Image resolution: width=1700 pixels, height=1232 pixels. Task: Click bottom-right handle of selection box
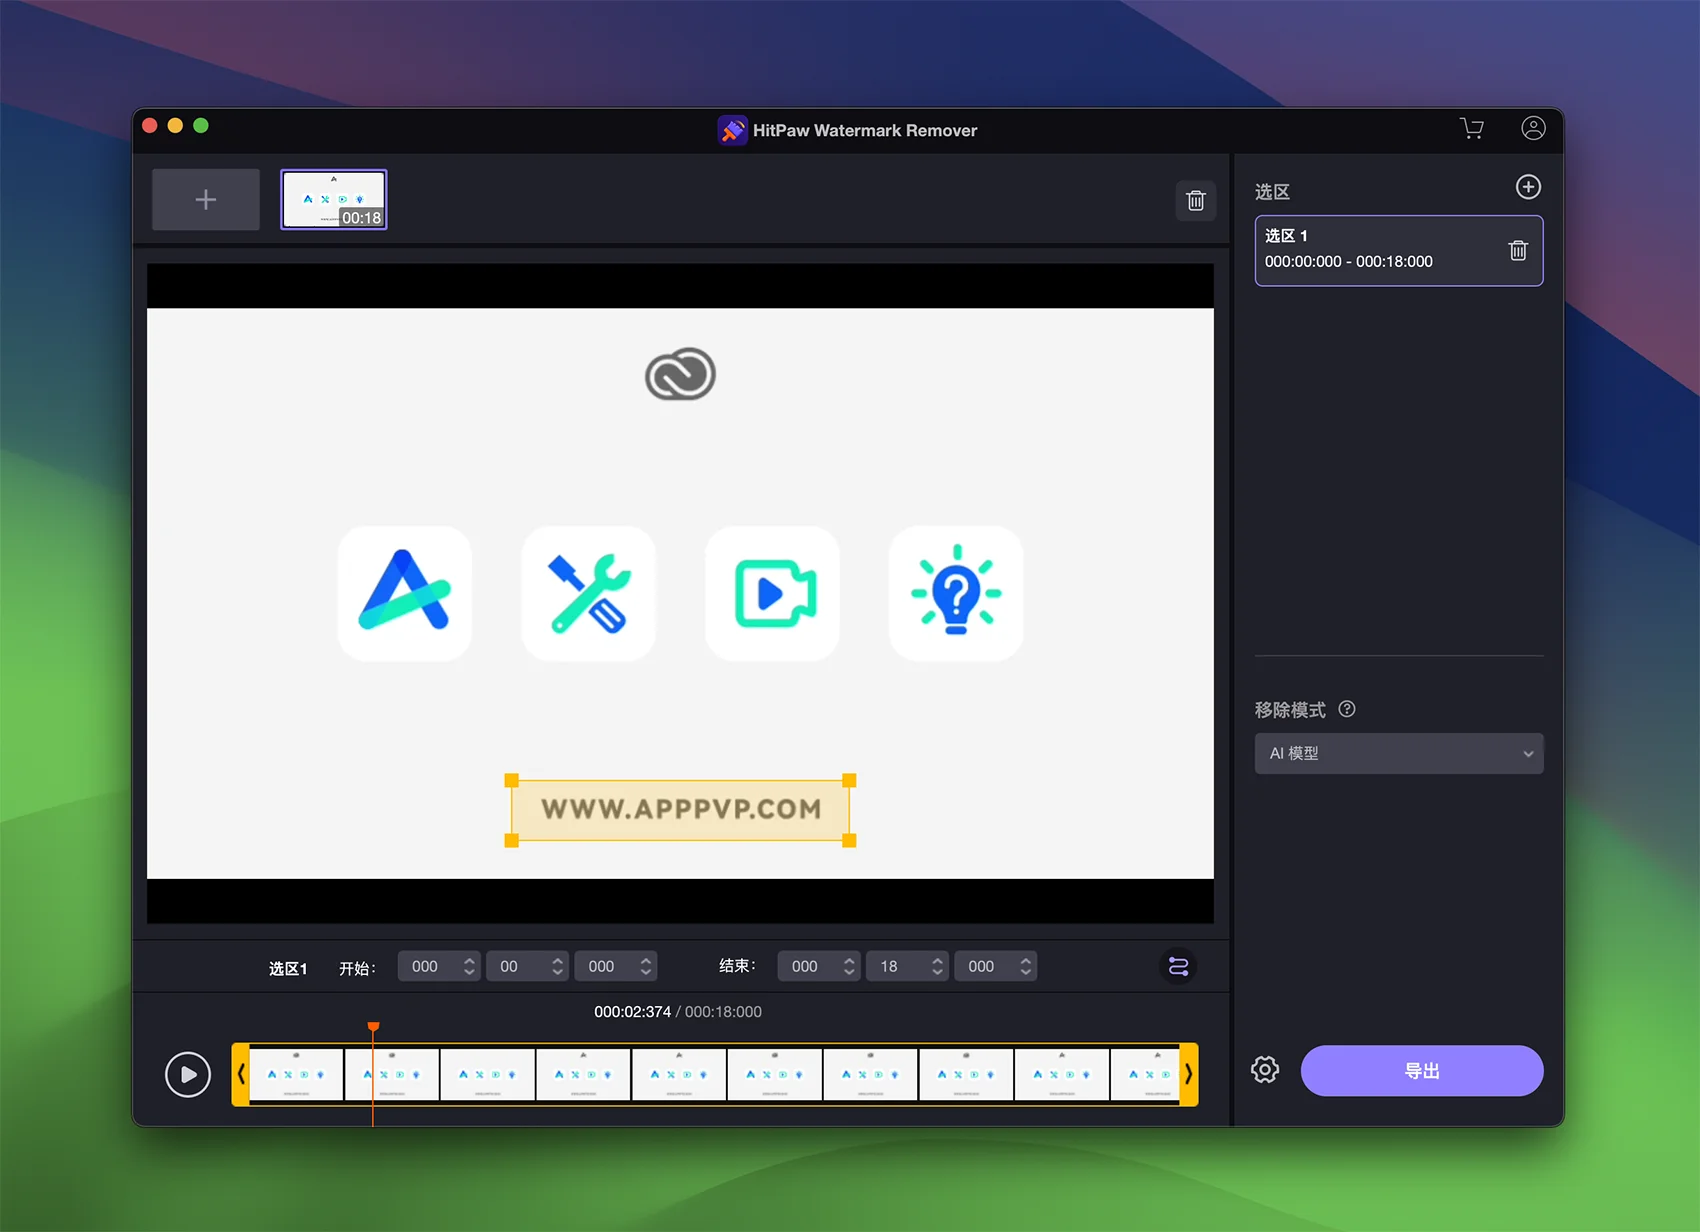point(850,841)
